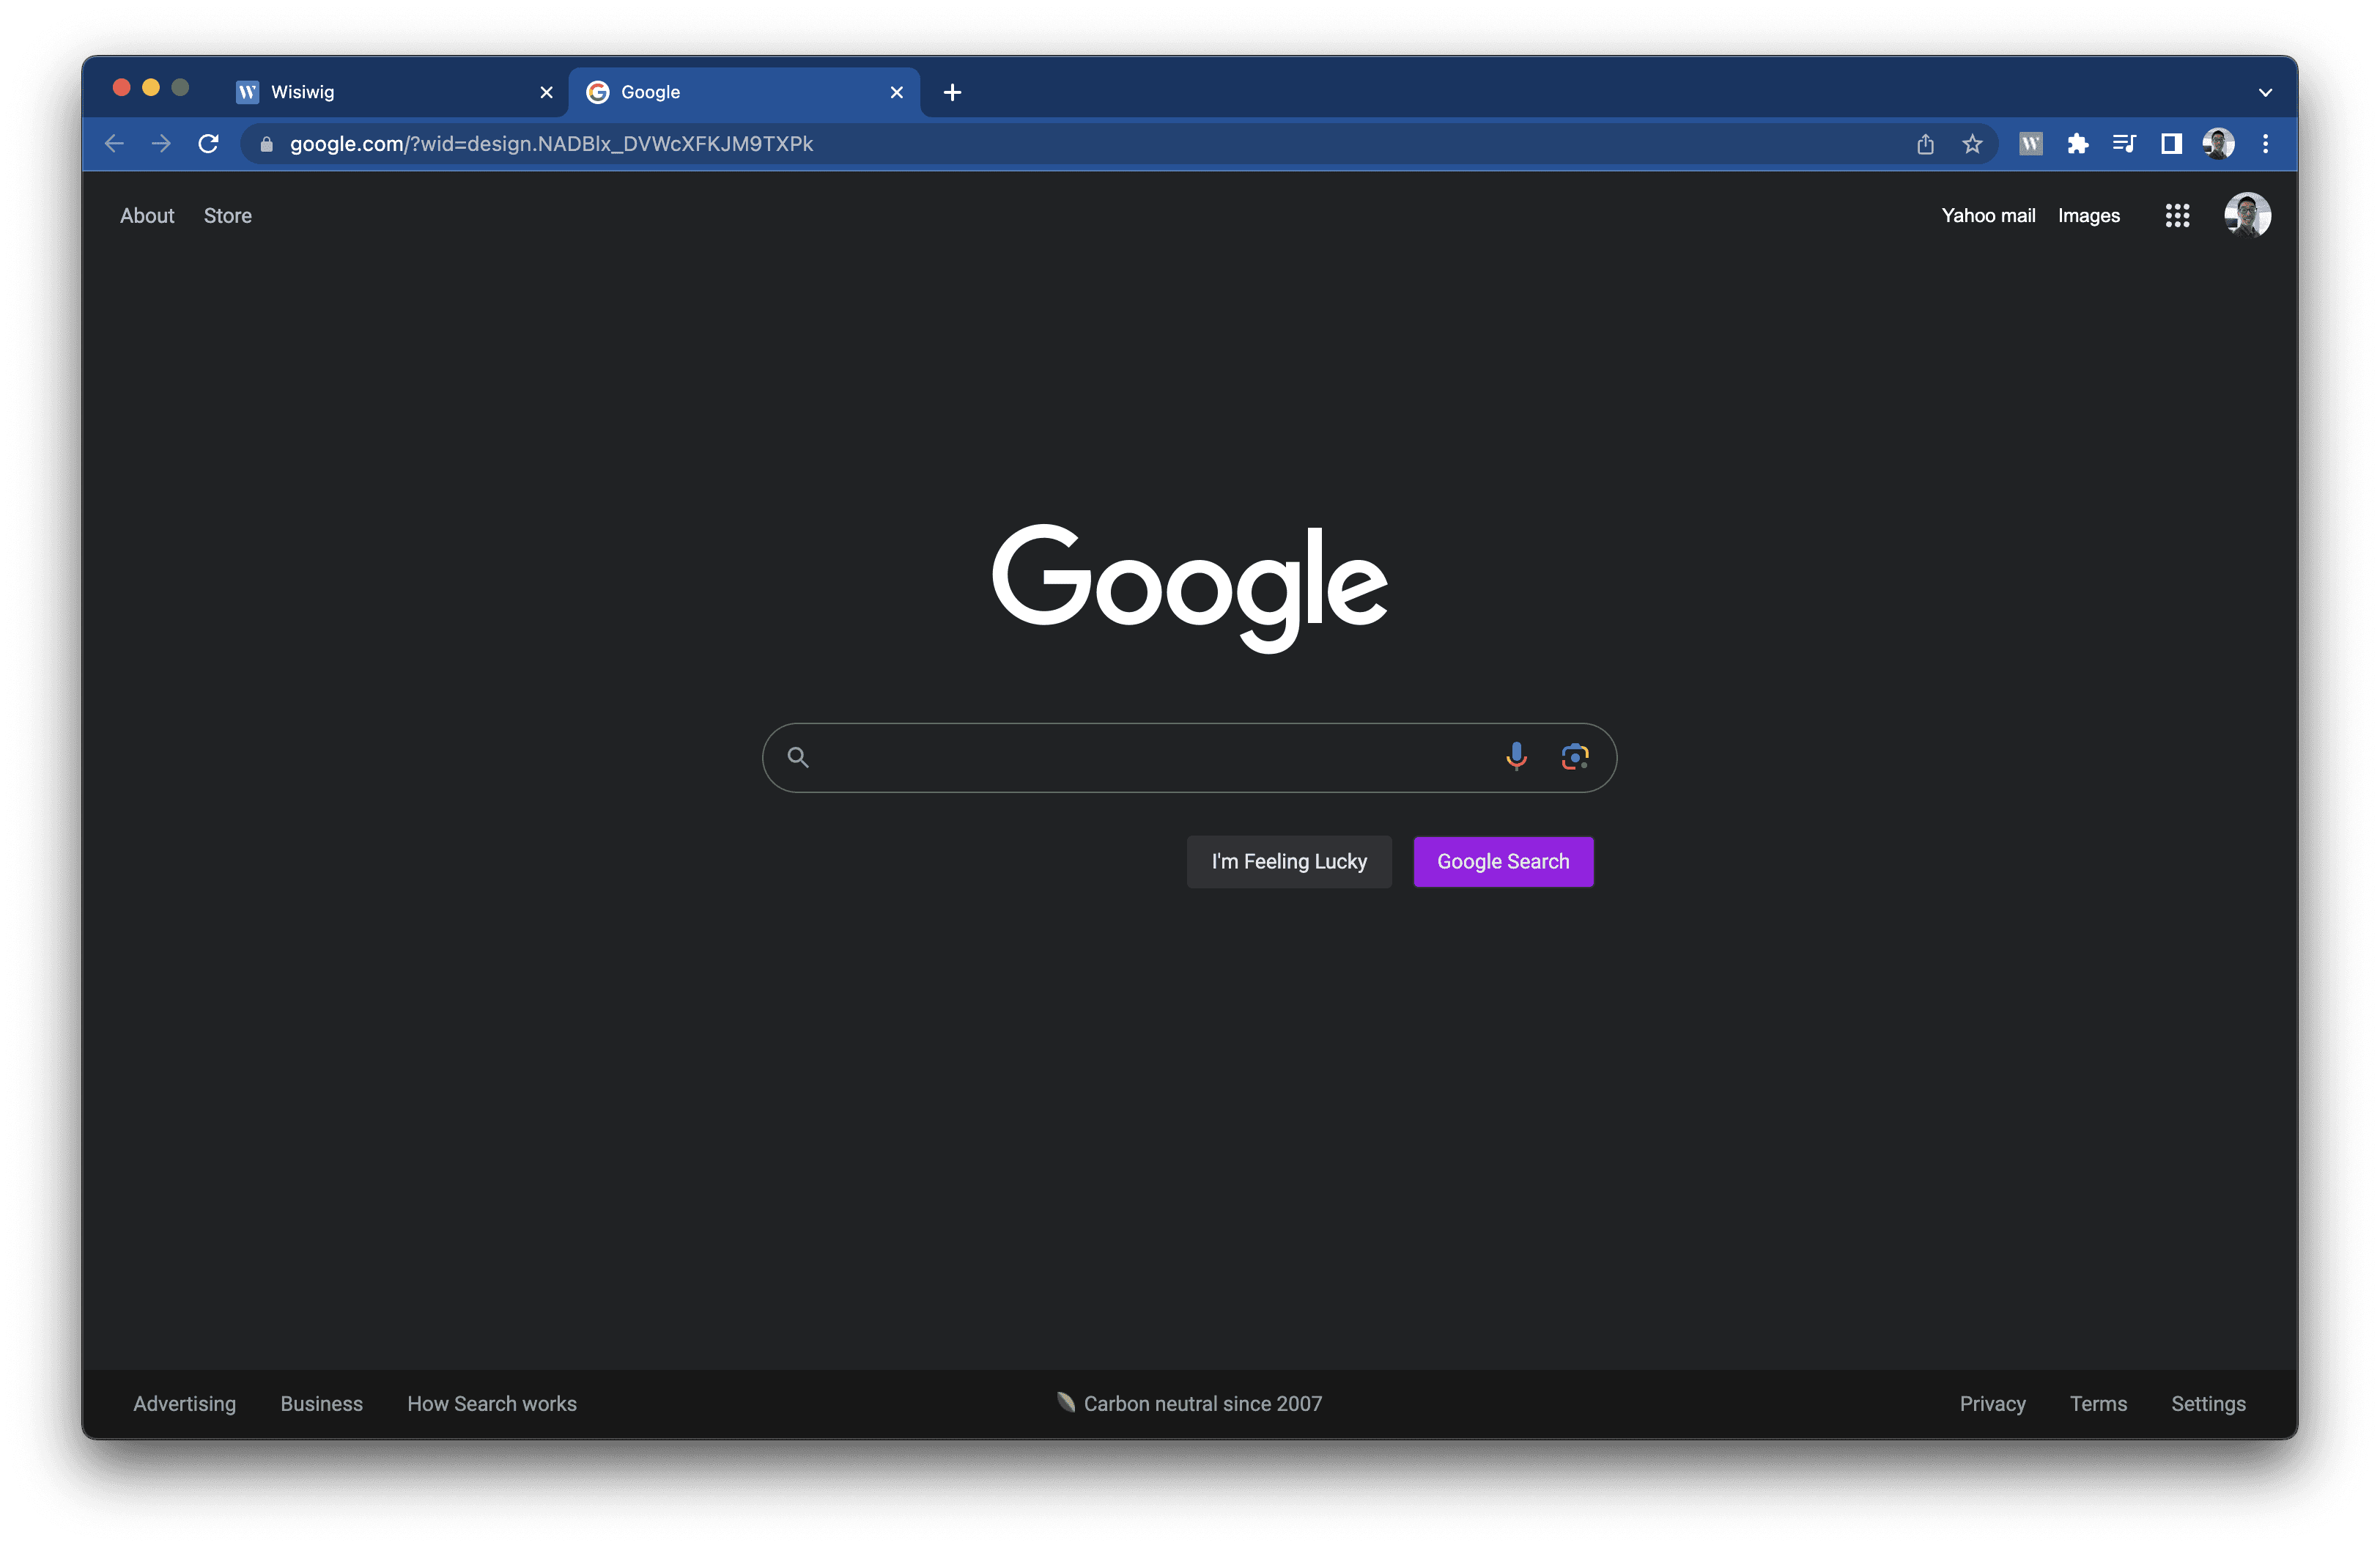Viewport: 2380px width, 1548px height.
Task: Close the Wisiwig tab
Action: pos(546,93)
